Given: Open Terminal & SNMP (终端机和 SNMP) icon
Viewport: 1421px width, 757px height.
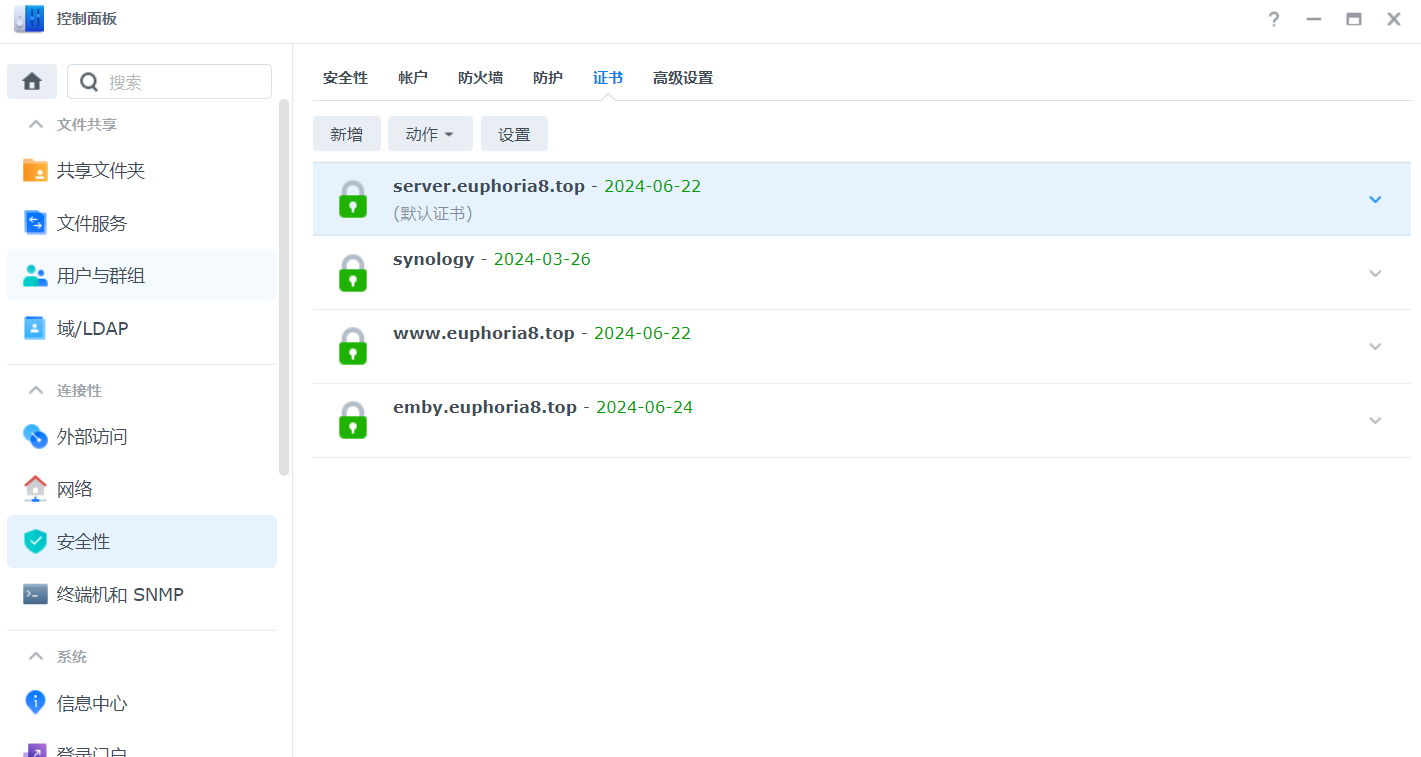Looking at the screenshot, I should coord(35,594).
